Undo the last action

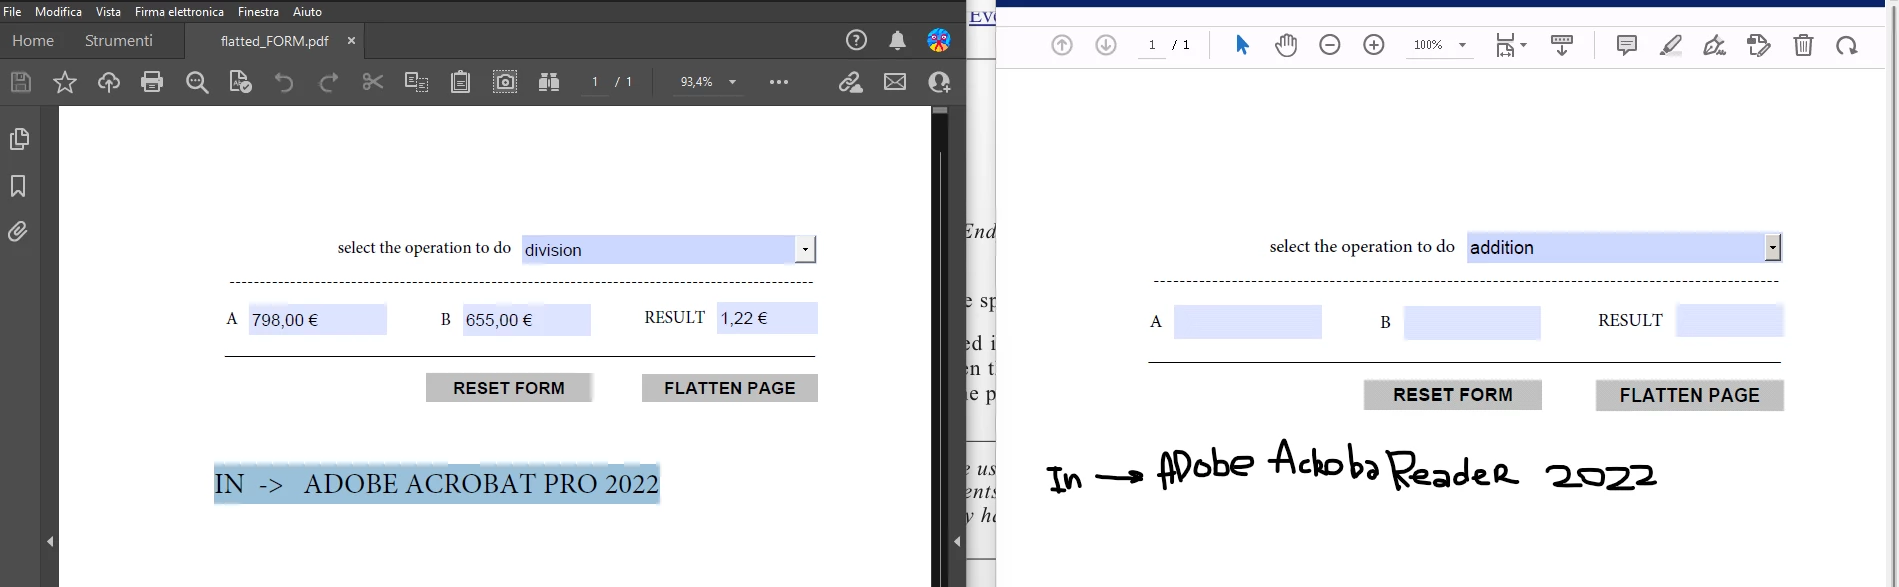pos(284,82)
